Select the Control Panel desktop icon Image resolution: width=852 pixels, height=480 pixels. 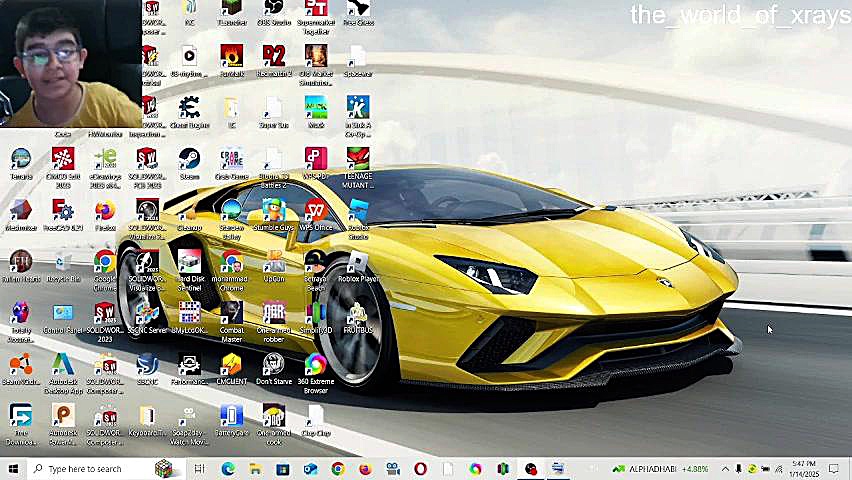click(63, 317)
